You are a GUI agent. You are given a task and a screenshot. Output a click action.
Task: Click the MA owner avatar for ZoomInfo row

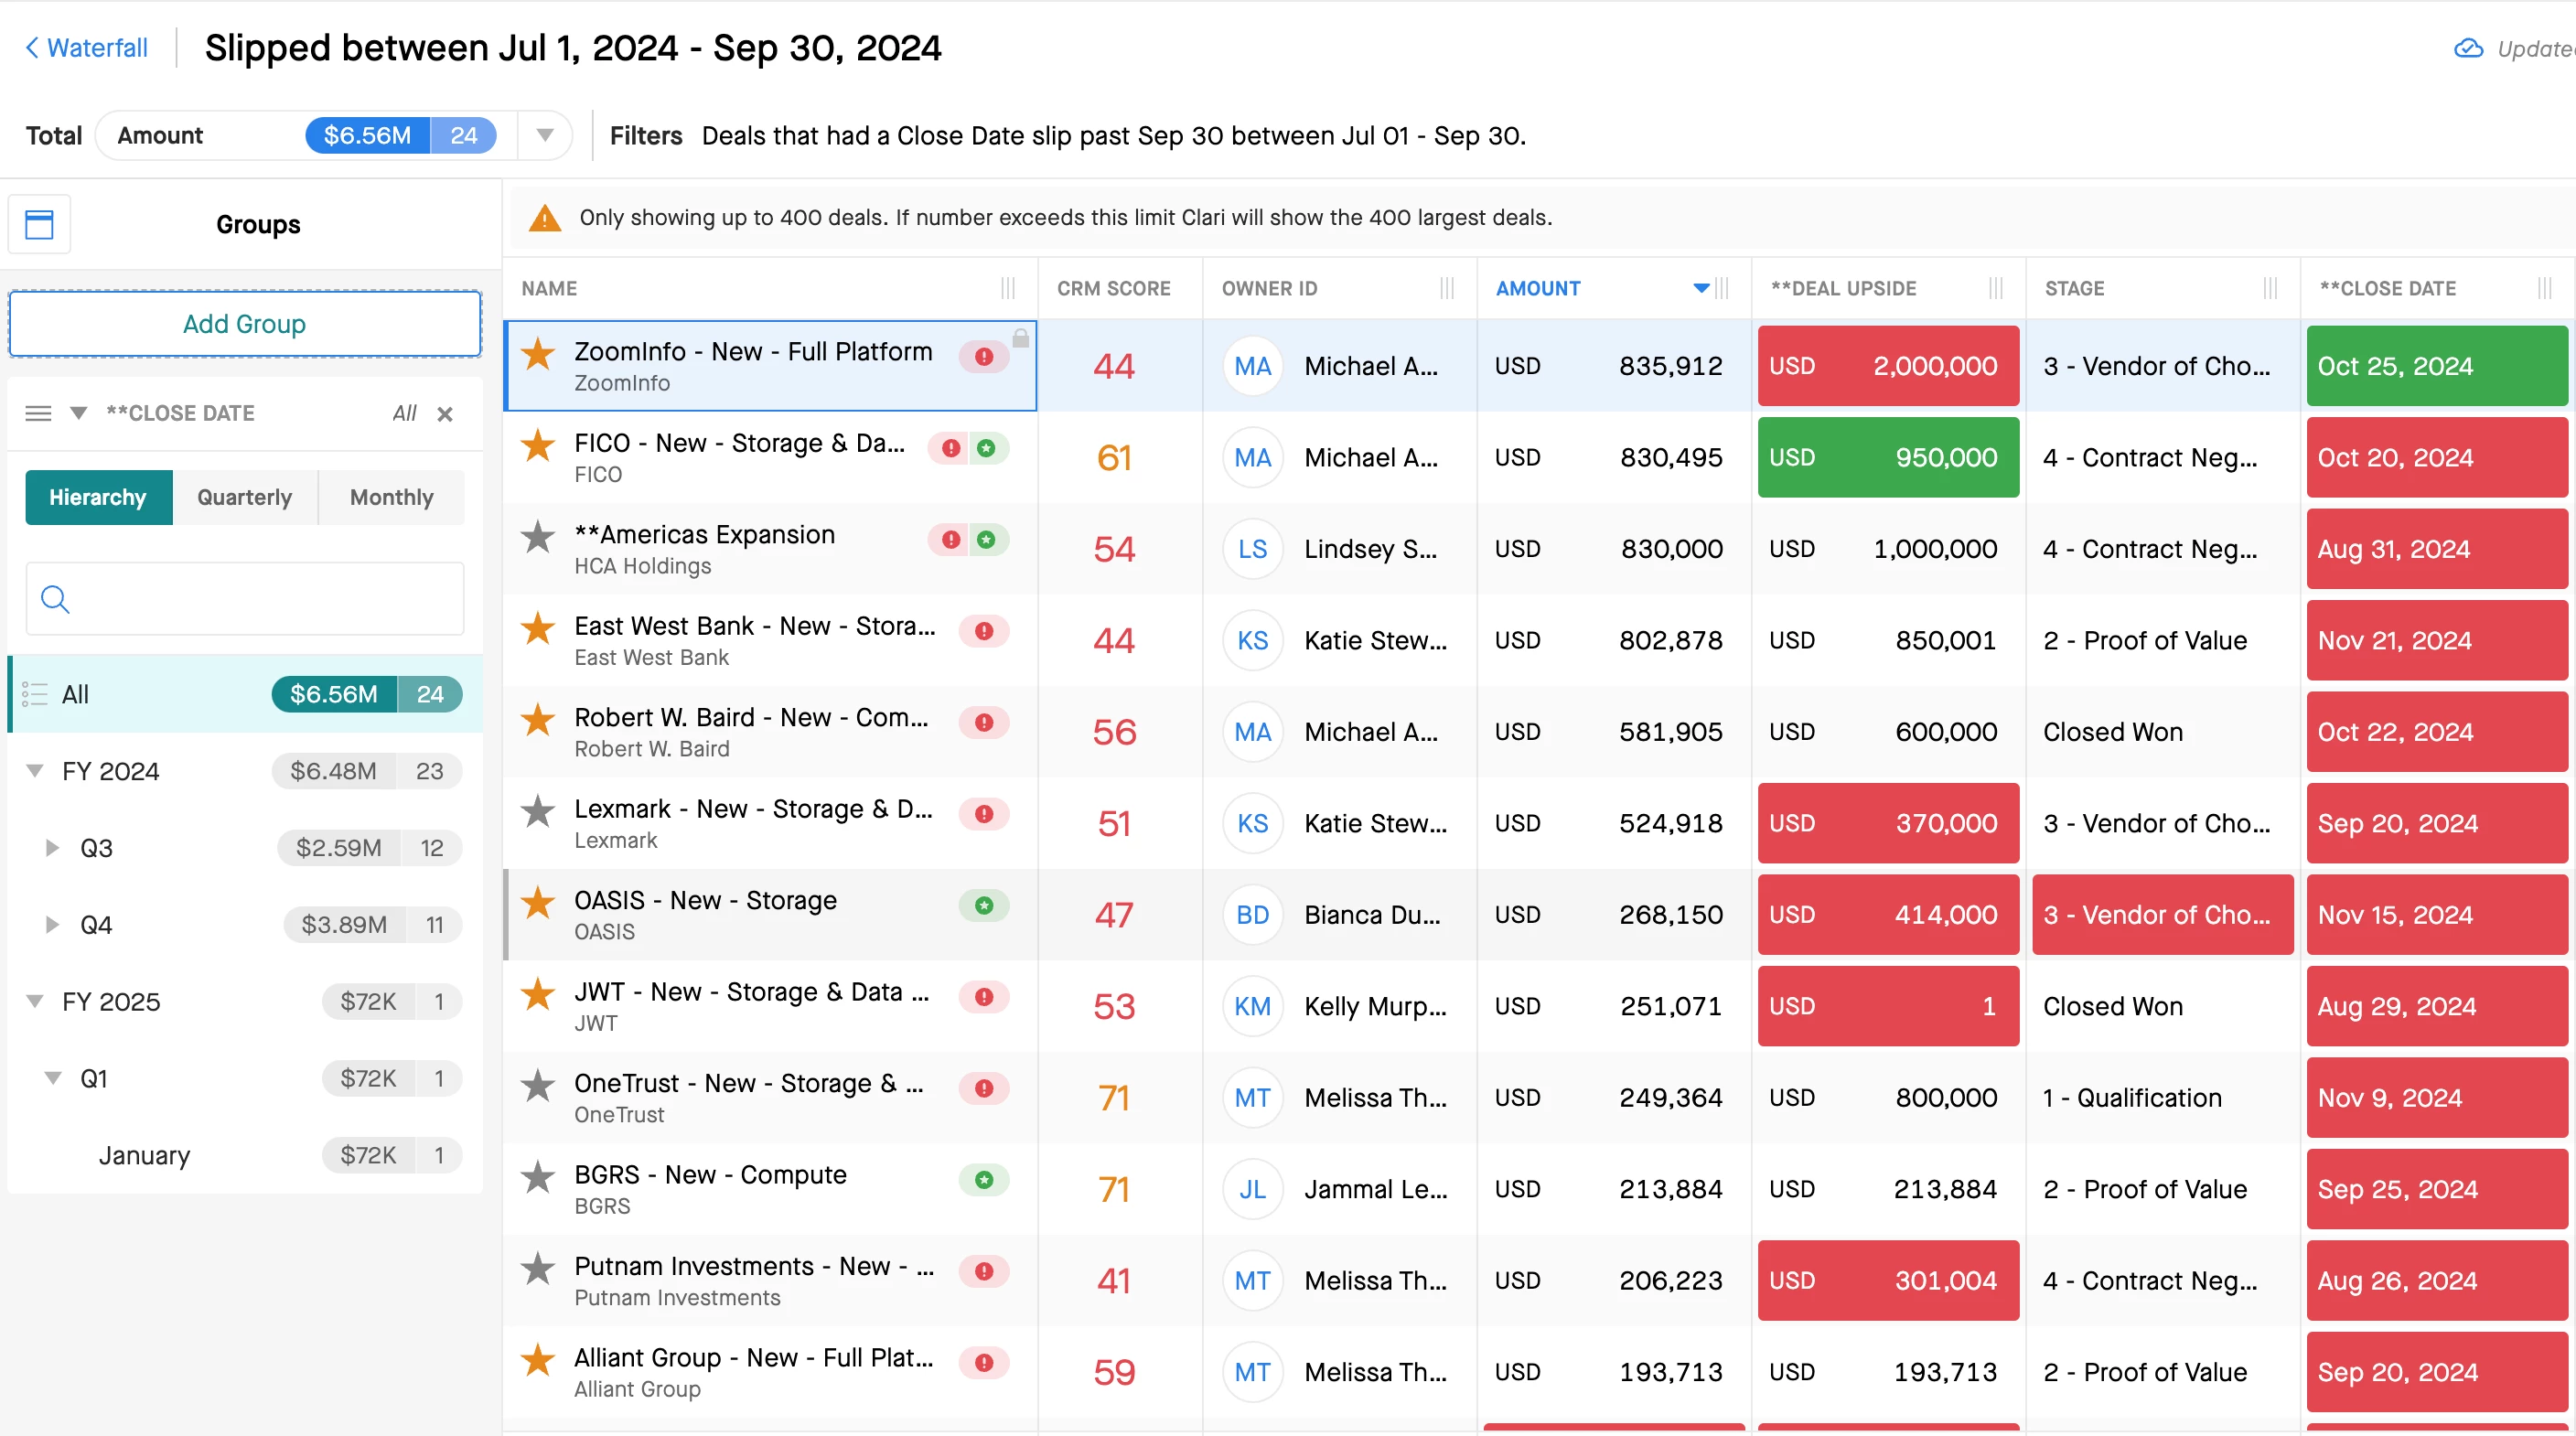1252,366
